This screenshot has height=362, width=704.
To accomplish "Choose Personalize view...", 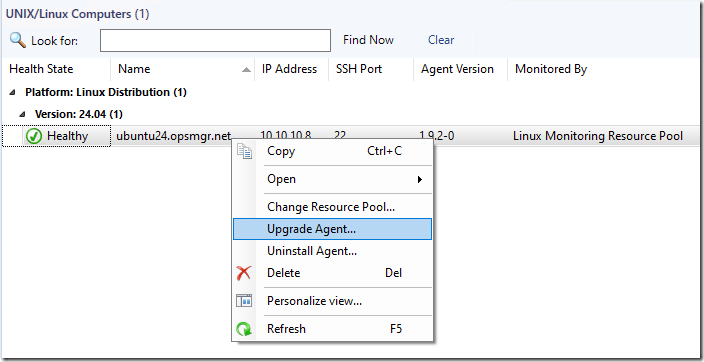I will point(332,301).
